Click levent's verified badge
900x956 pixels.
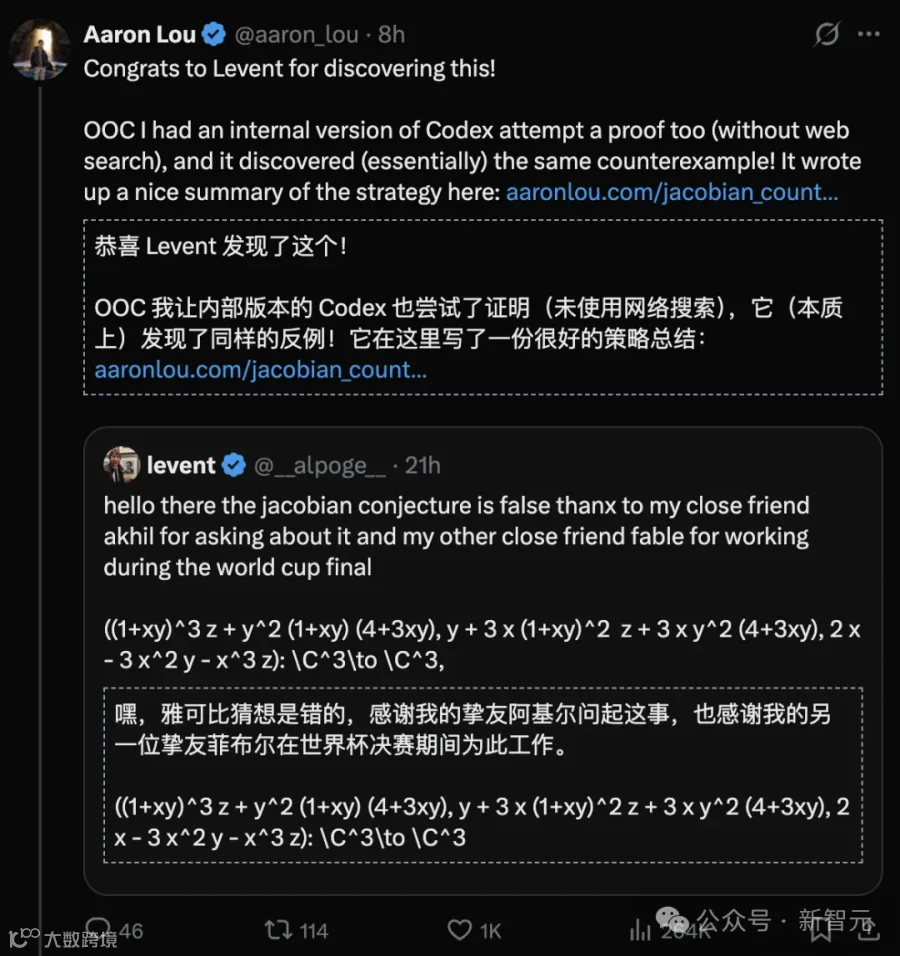[234, 465]
